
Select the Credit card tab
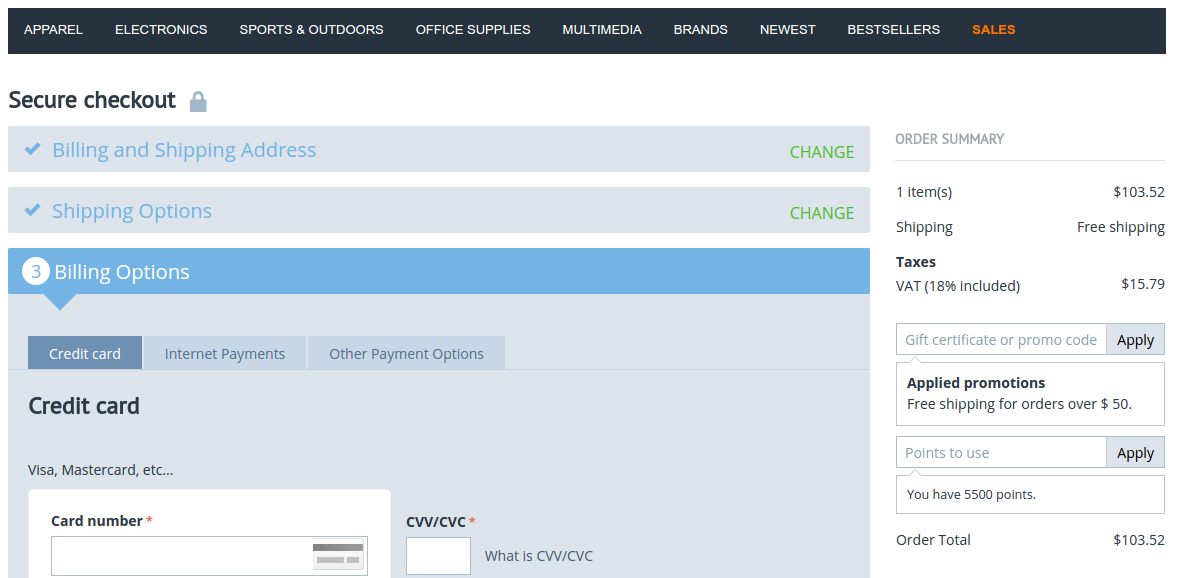tap(85, 353)
